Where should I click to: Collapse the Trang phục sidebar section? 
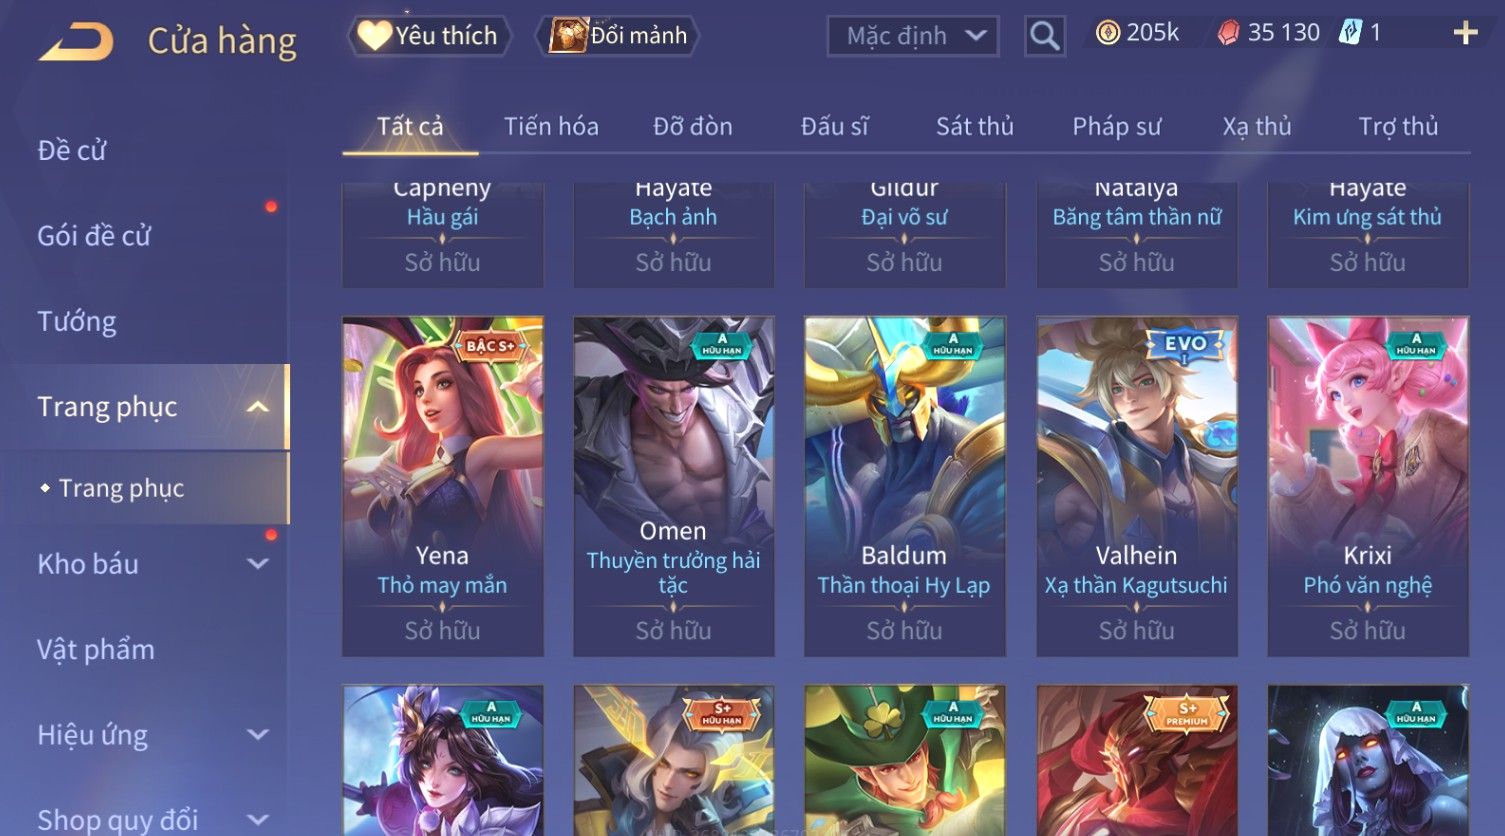pyautogui.click(x=258, y=407)
